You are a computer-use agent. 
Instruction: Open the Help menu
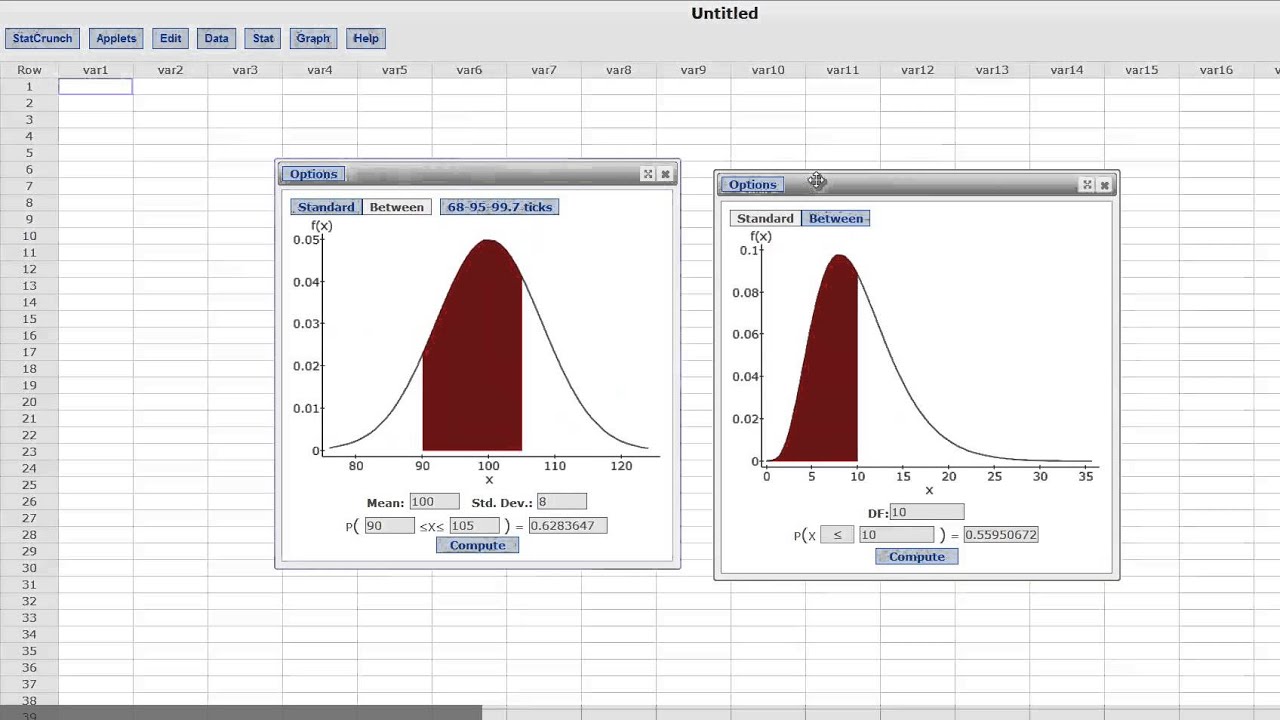pos(366,38)
